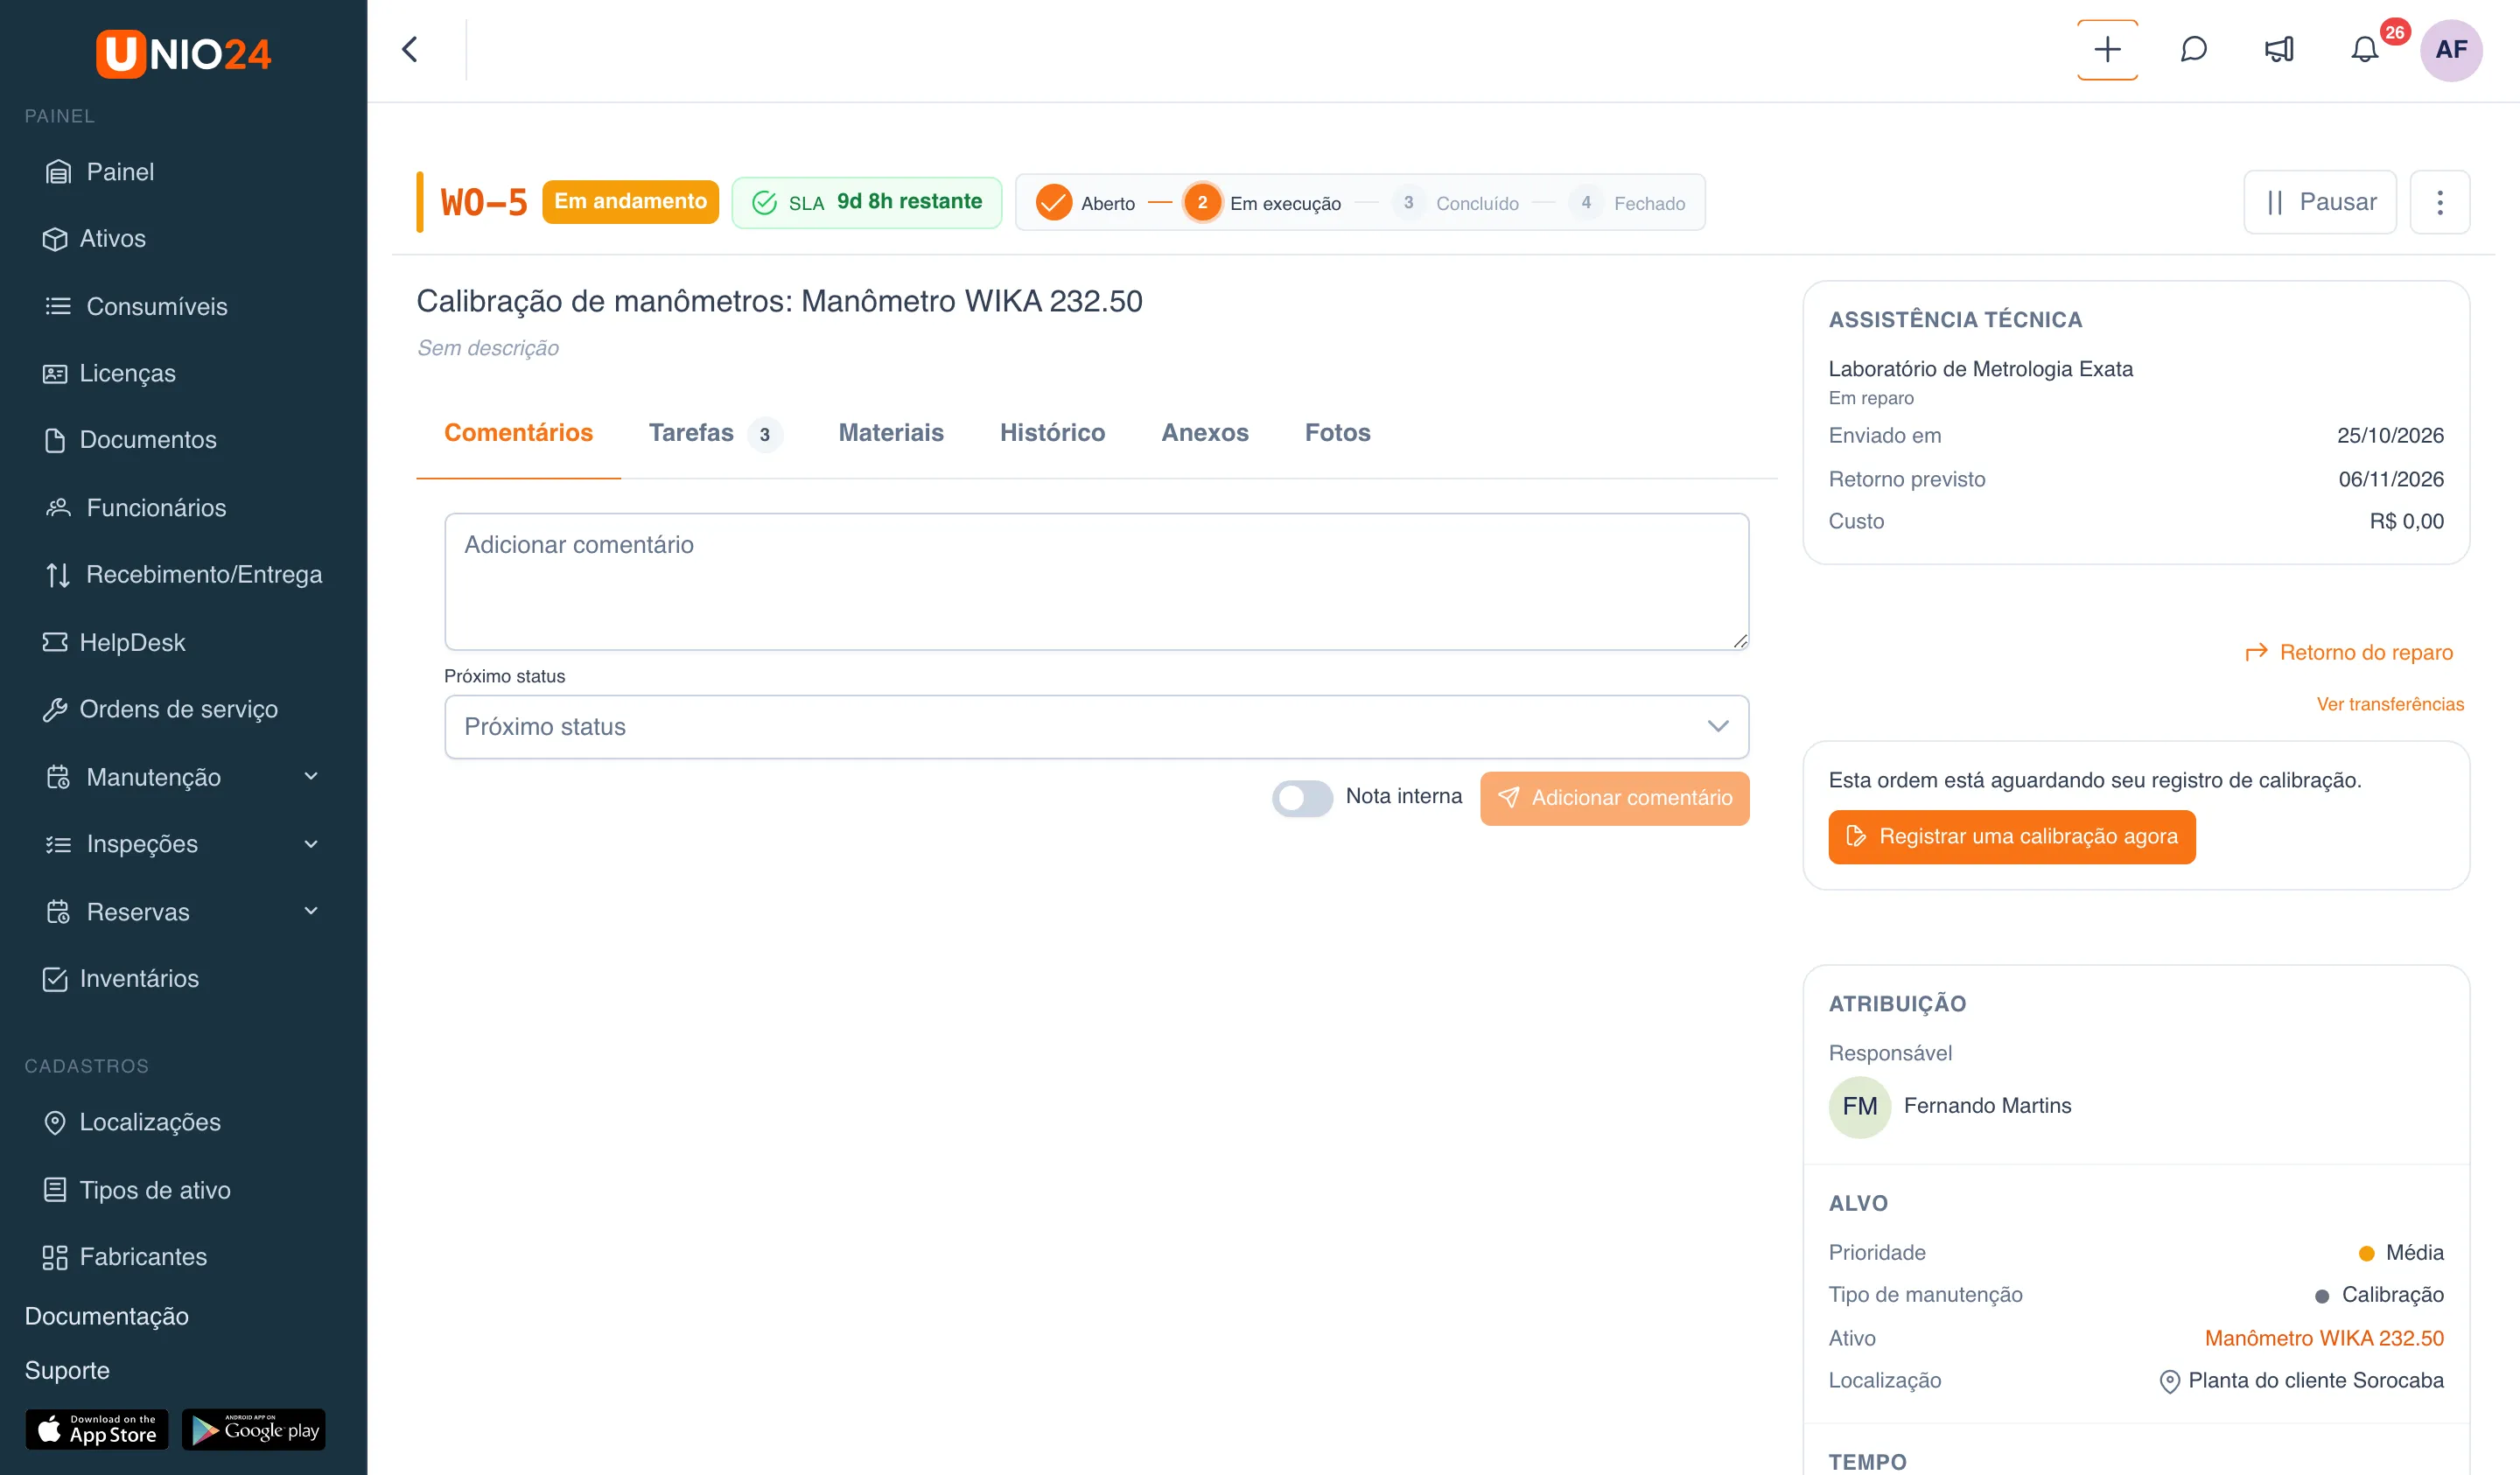Click the App Store download badge
This screenshot has height=1475, width=2520.
click(97, 1429)
